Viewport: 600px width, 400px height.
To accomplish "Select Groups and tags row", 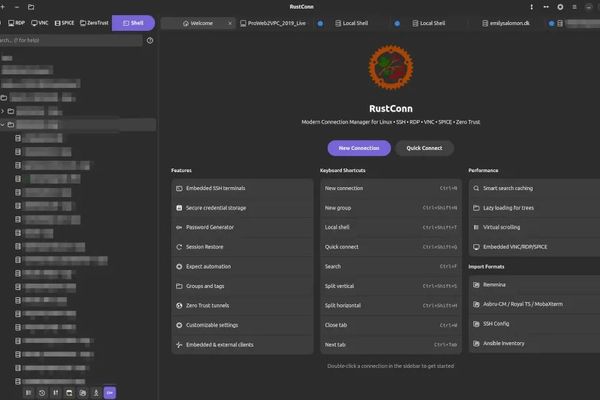I will (243, 286).
